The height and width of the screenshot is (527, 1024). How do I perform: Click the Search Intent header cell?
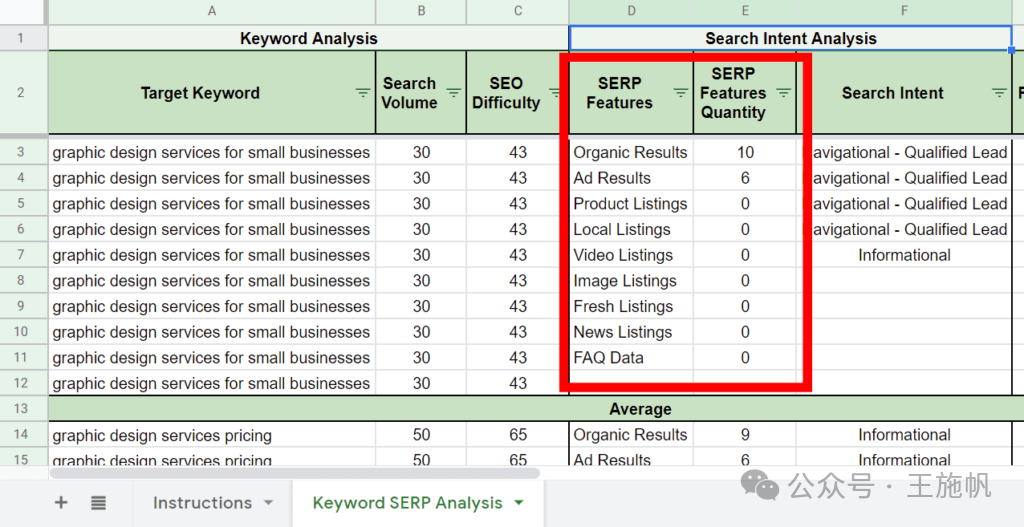(x=904, y=93)
